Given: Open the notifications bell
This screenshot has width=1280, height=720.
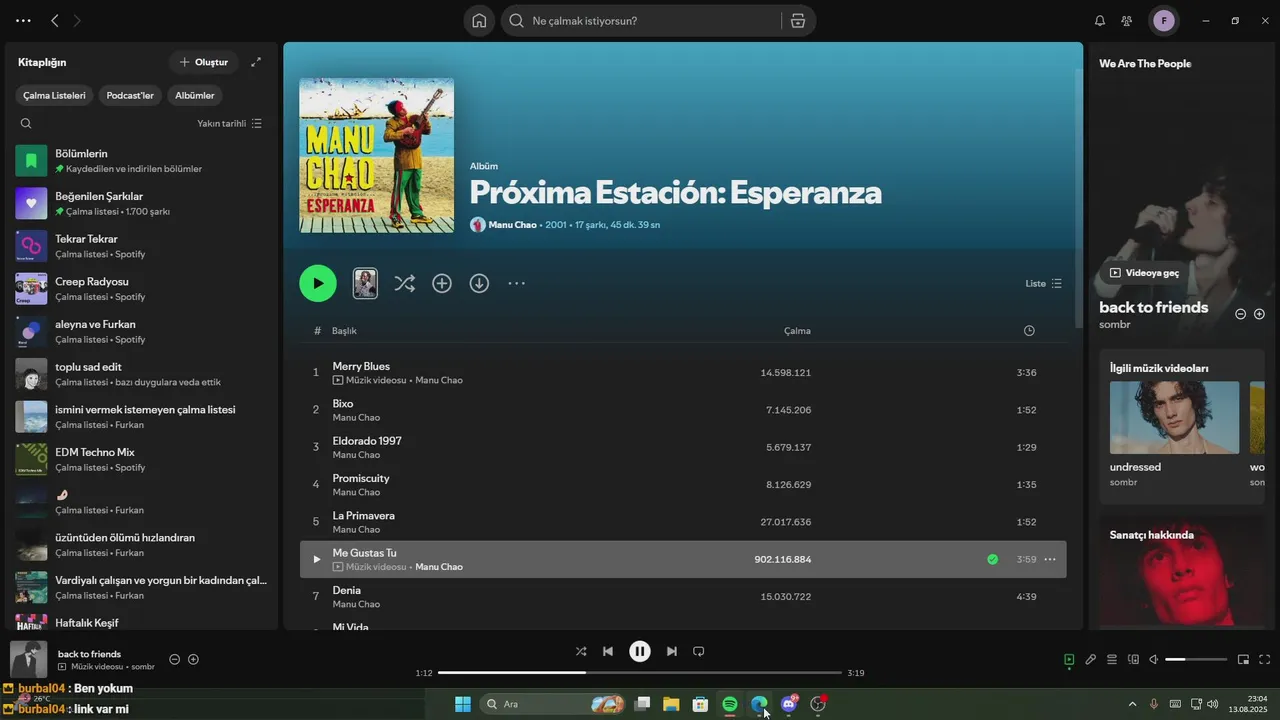Looking at the screenshot, I should point(1100,21).
